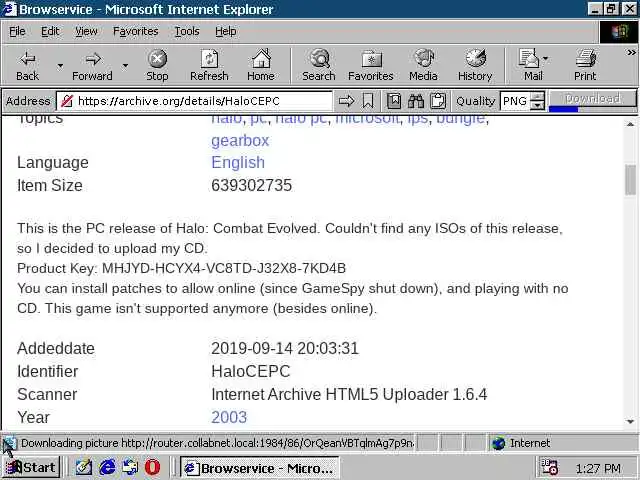Viewport: 640px width, 480px height.
Task: Click the Browservice taskbar button
Action: [260, 468]
